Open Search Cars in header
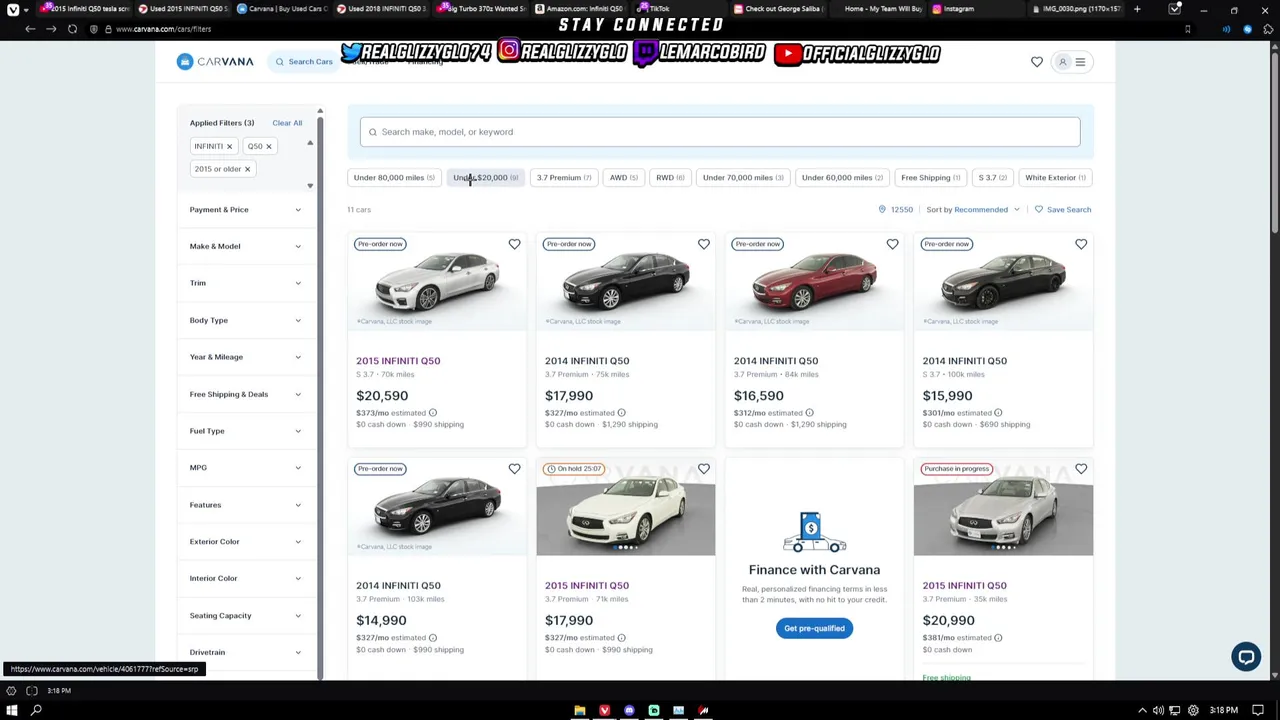 [x=303, y=62]
